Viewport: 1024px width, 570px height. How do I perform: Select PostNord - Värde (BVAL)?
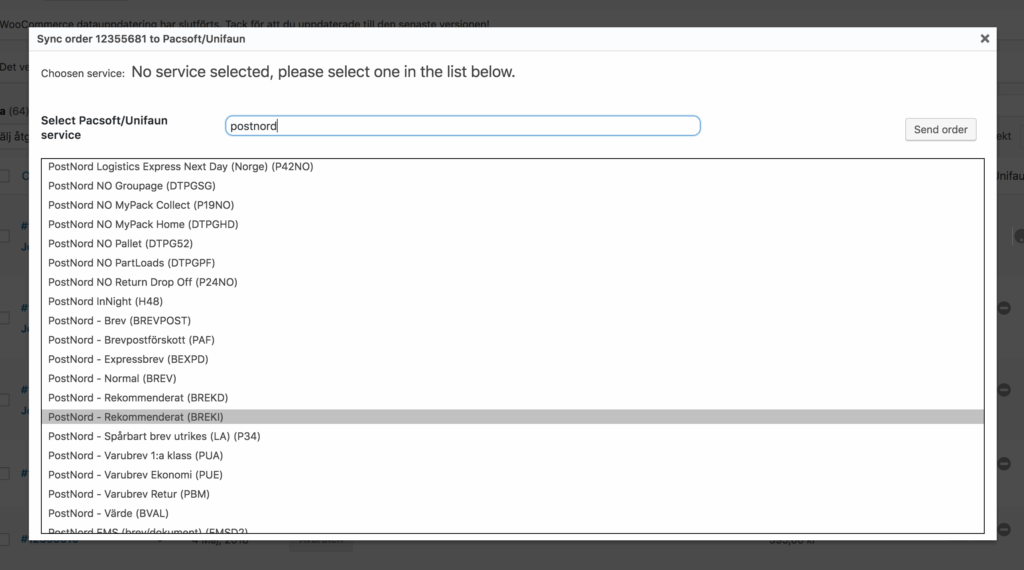point(108,513)
